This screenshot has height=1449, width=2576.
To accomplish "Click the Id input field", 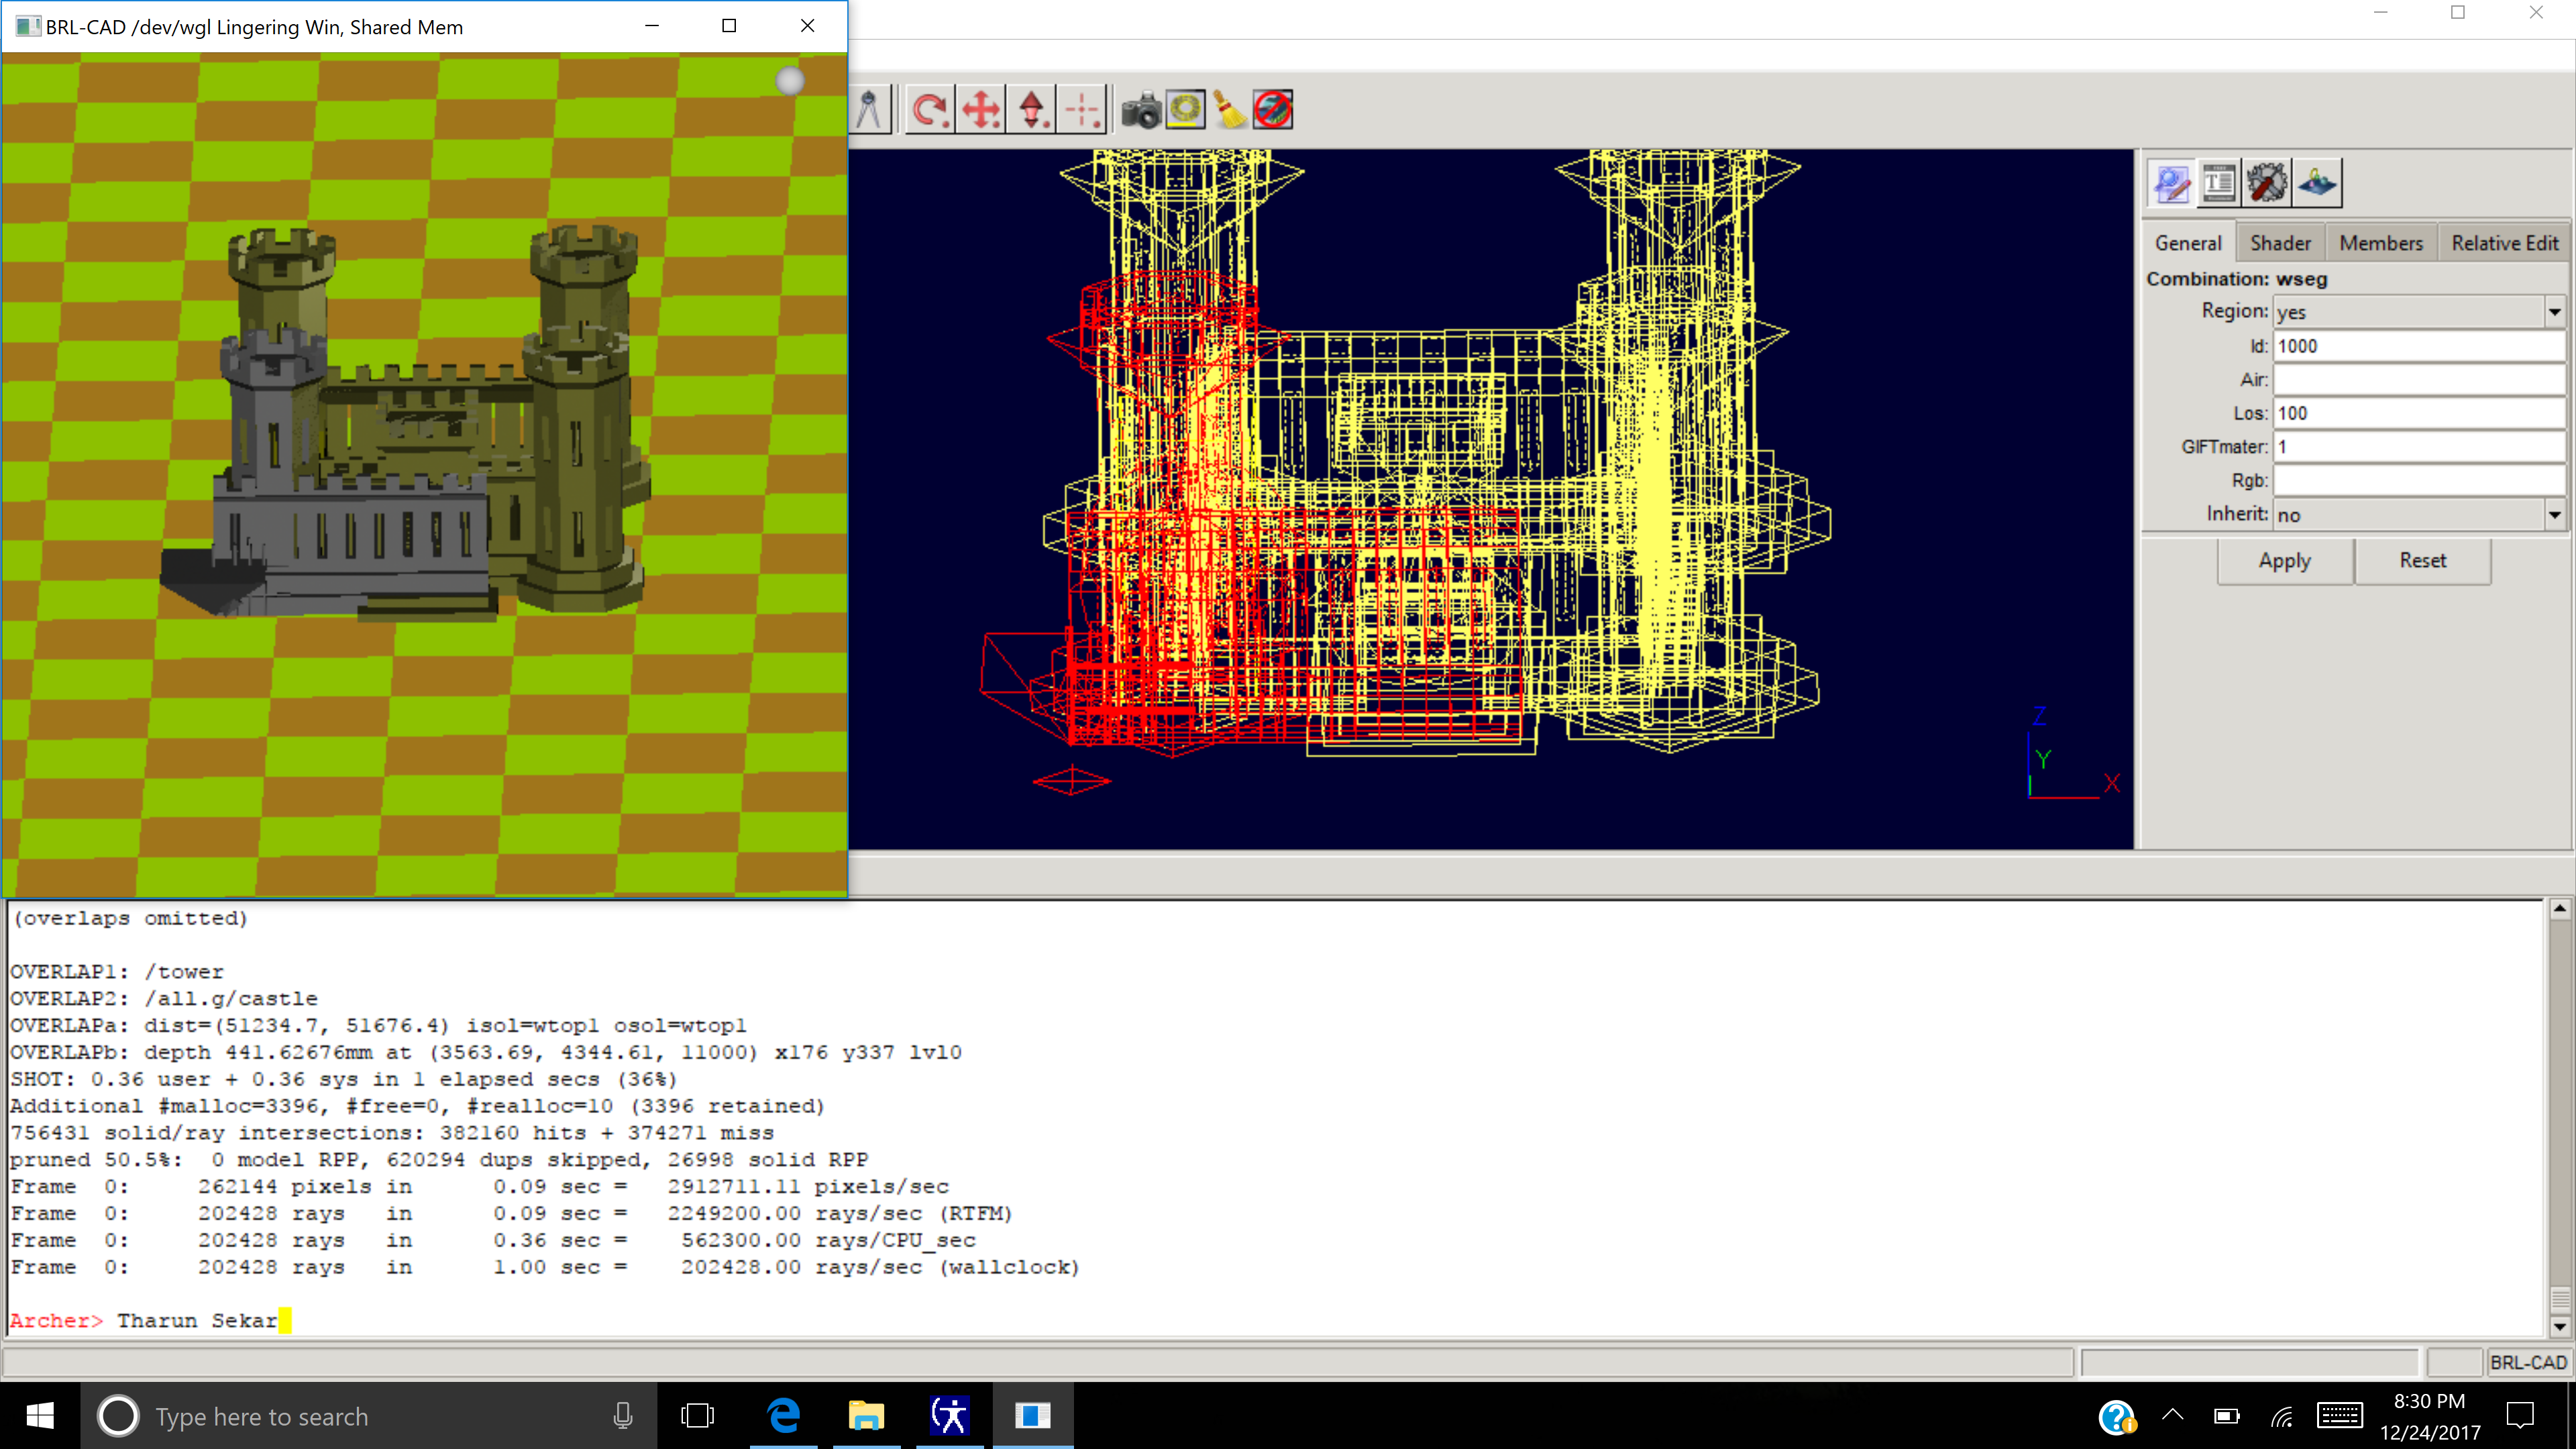I will click(2419, 346).
